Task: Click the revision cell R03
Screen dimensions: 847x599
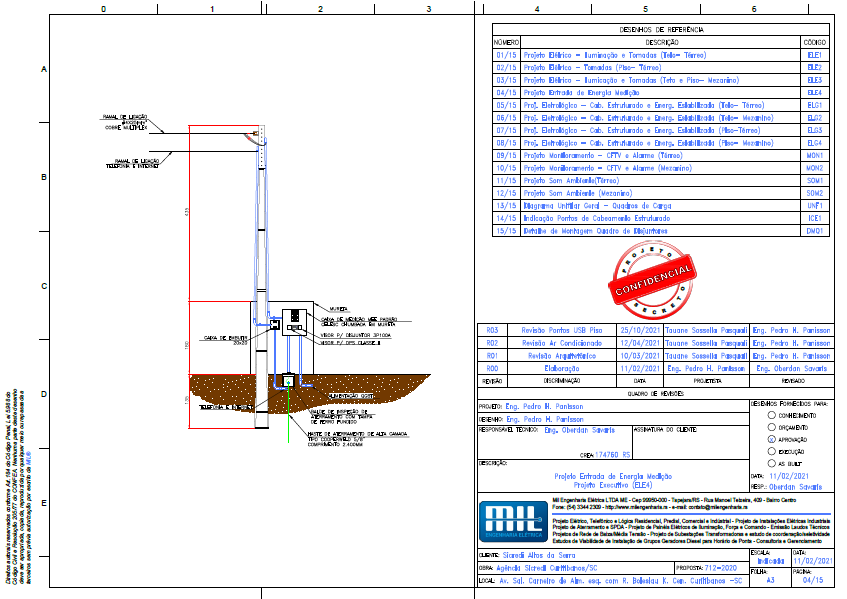Action: (492, 330)
